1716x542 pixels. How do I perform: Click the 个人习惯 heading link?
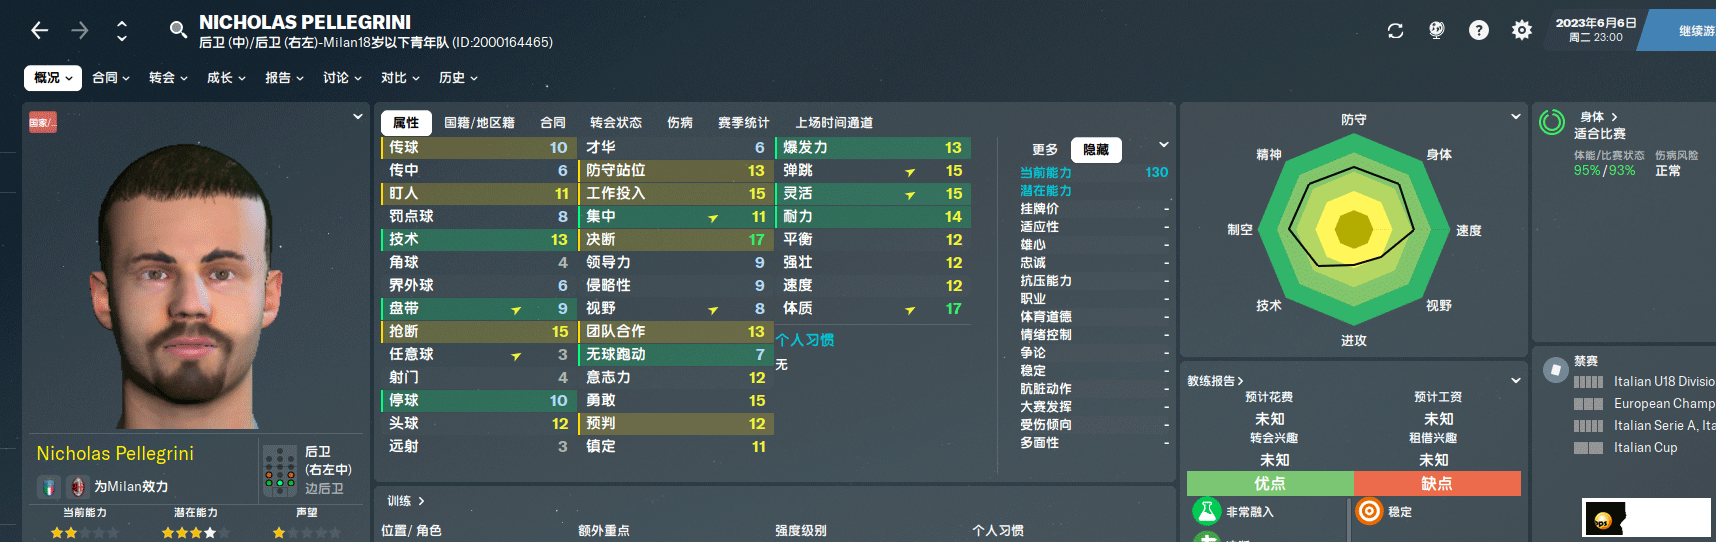click(805, 340)
